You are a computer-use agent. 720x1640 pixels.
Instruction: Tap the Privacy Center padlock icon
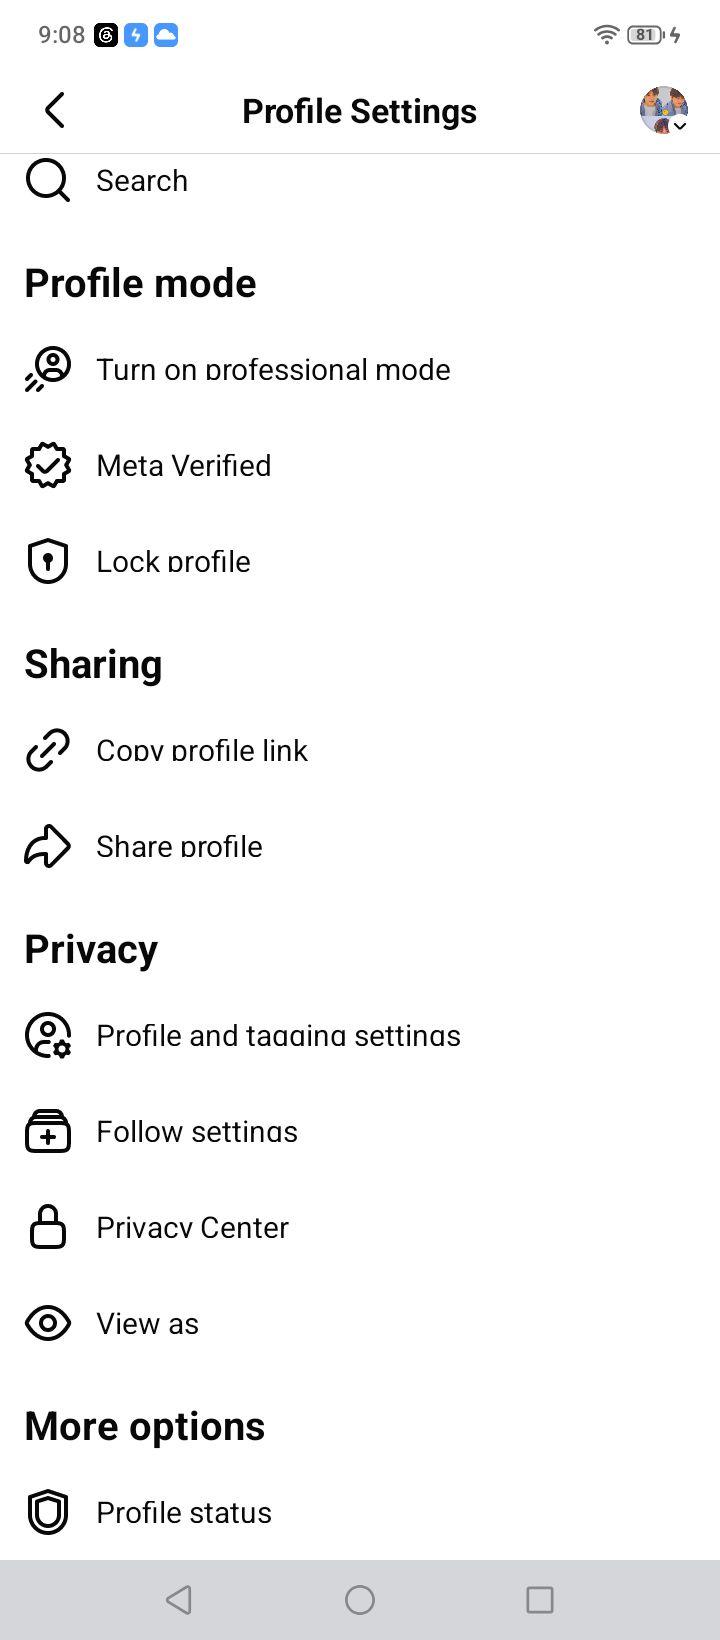click(47, 1228)
